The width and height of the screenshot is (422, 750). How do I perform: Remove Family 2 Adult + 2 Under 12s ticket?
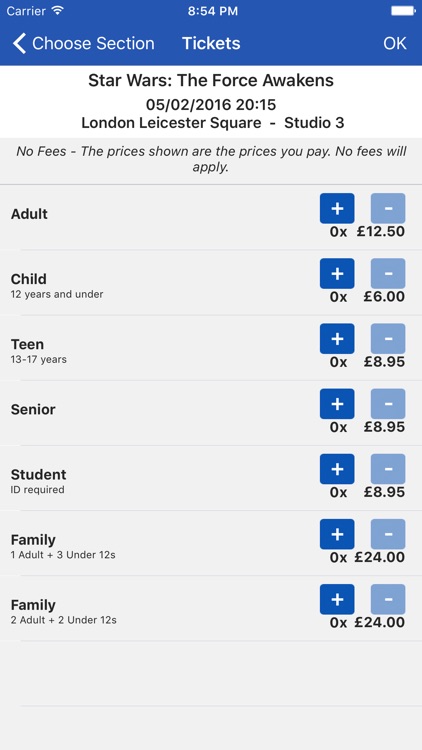(x=388, y=599)
